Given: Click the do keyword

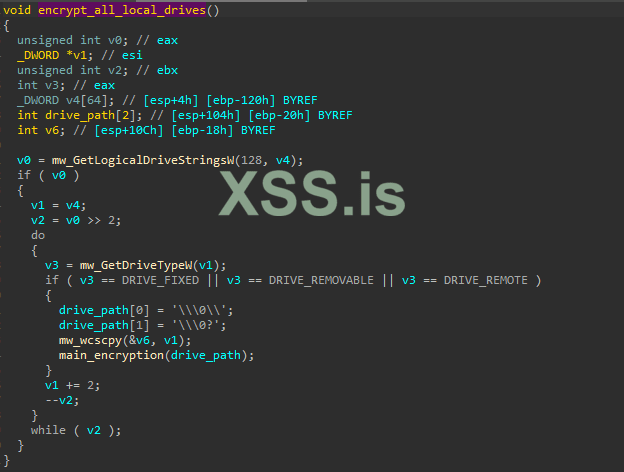Looking at the screenshot, I should tap(38, 235).
